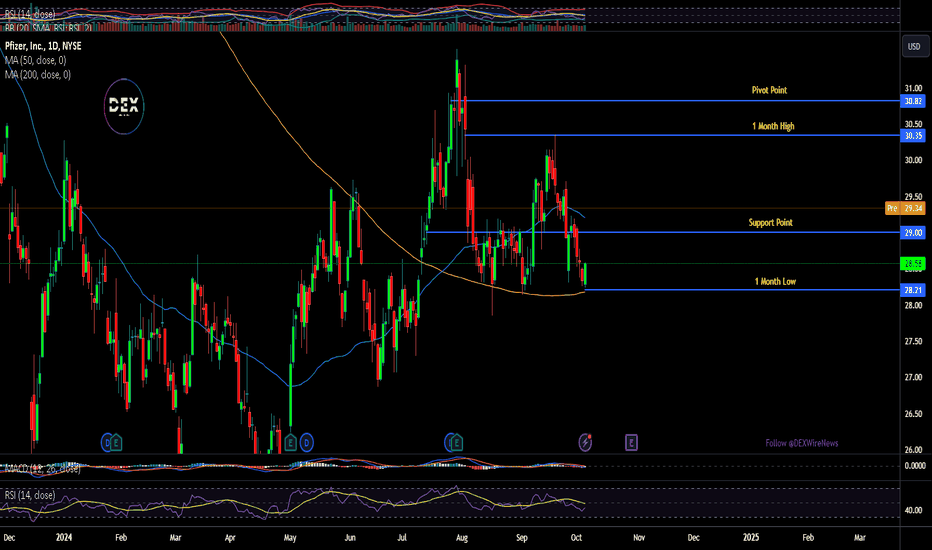Click the Oct label on the time axis
This screenshot has width=932, height=550.
[x=576, y=538]
